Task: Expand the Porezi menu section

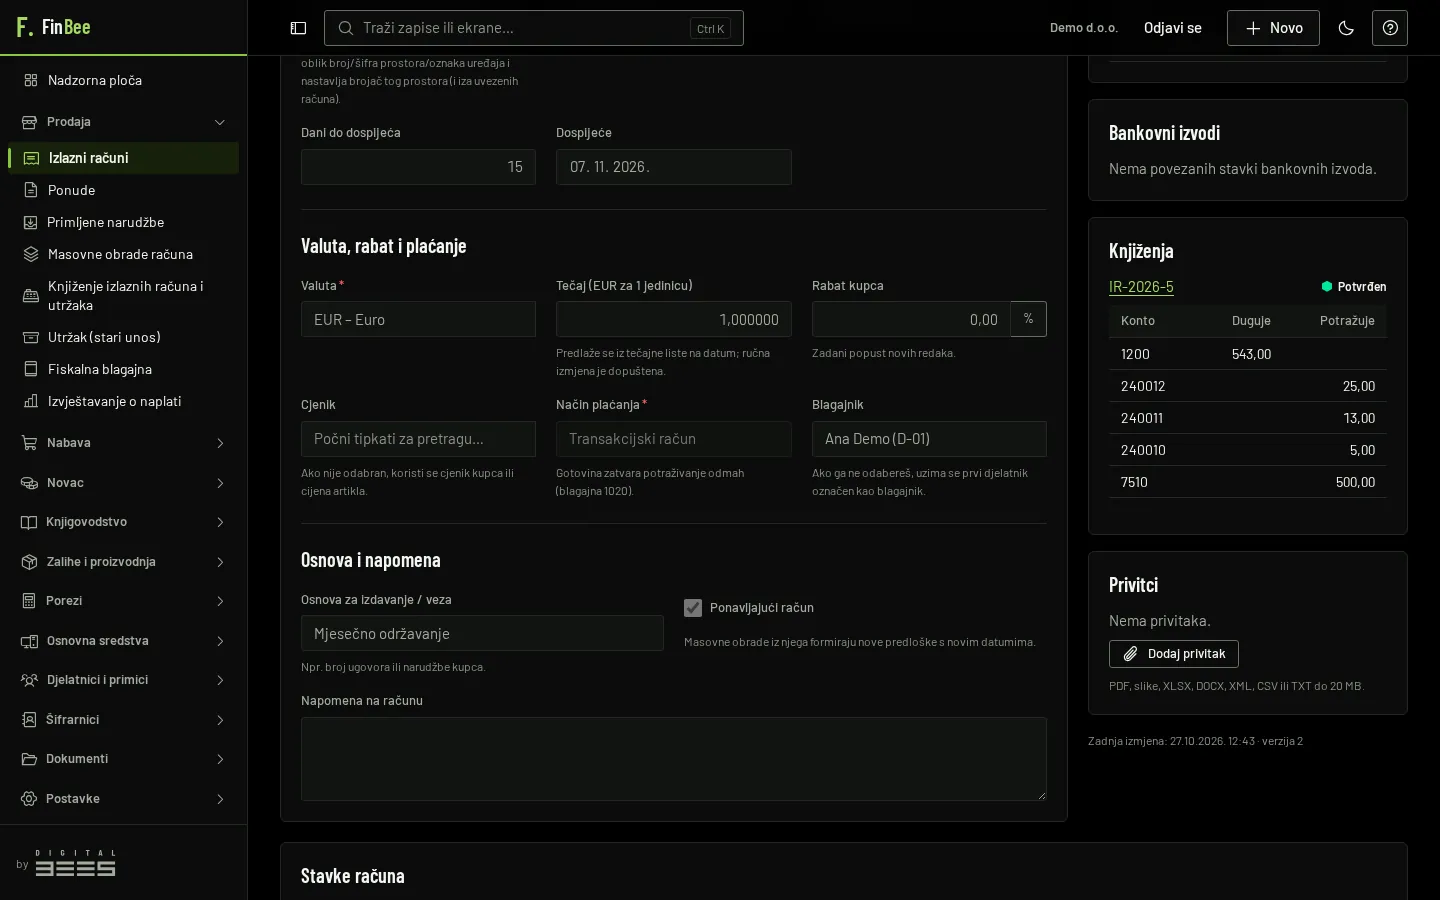Action: (x=124, y=601)
